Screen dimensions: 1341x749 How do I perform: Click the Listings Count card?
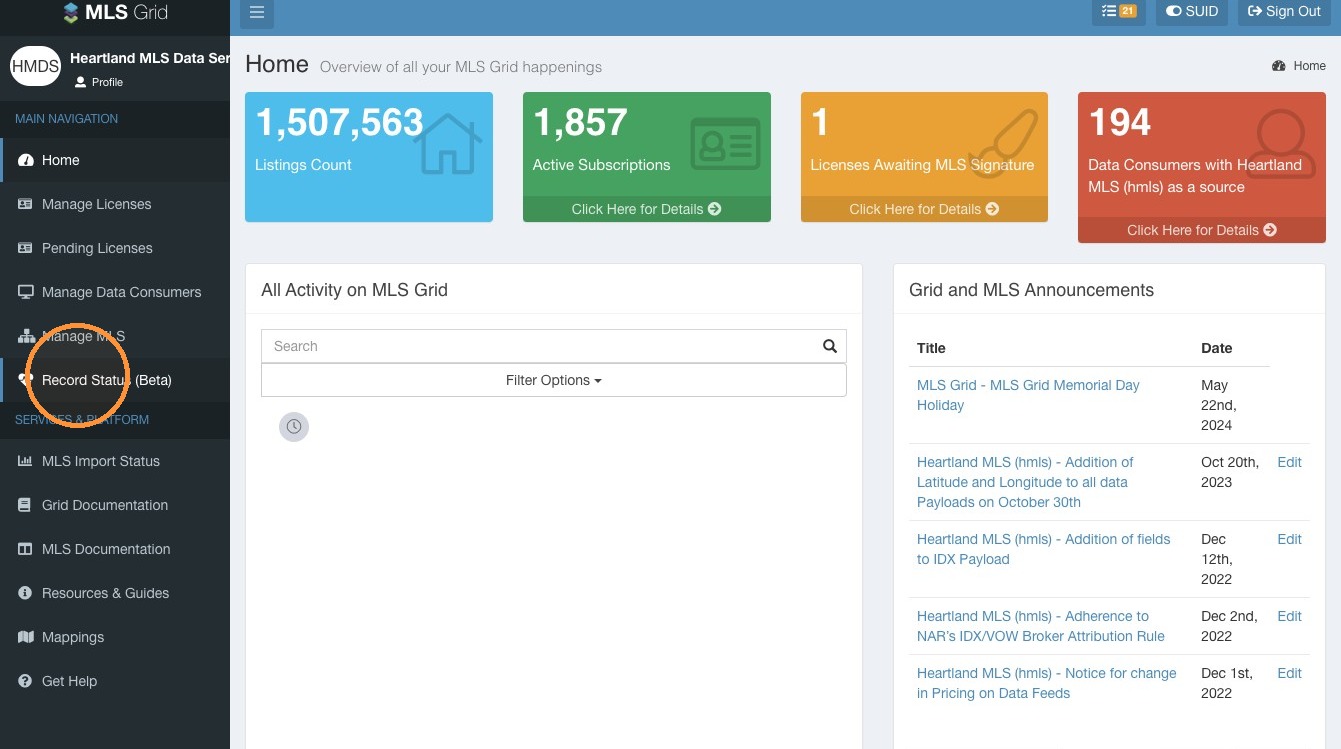pyautogui.click(x=369, y=157)
